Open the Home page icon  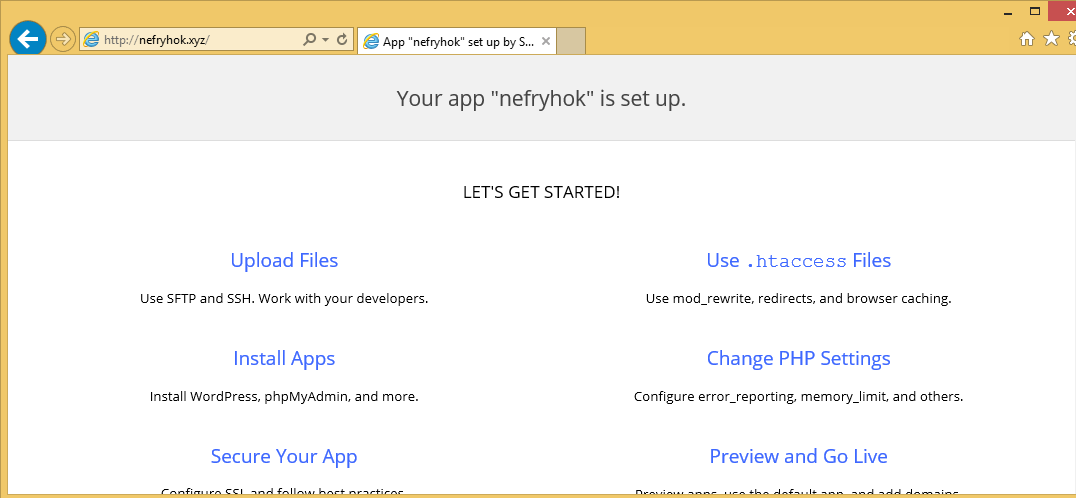(1027, 39)
